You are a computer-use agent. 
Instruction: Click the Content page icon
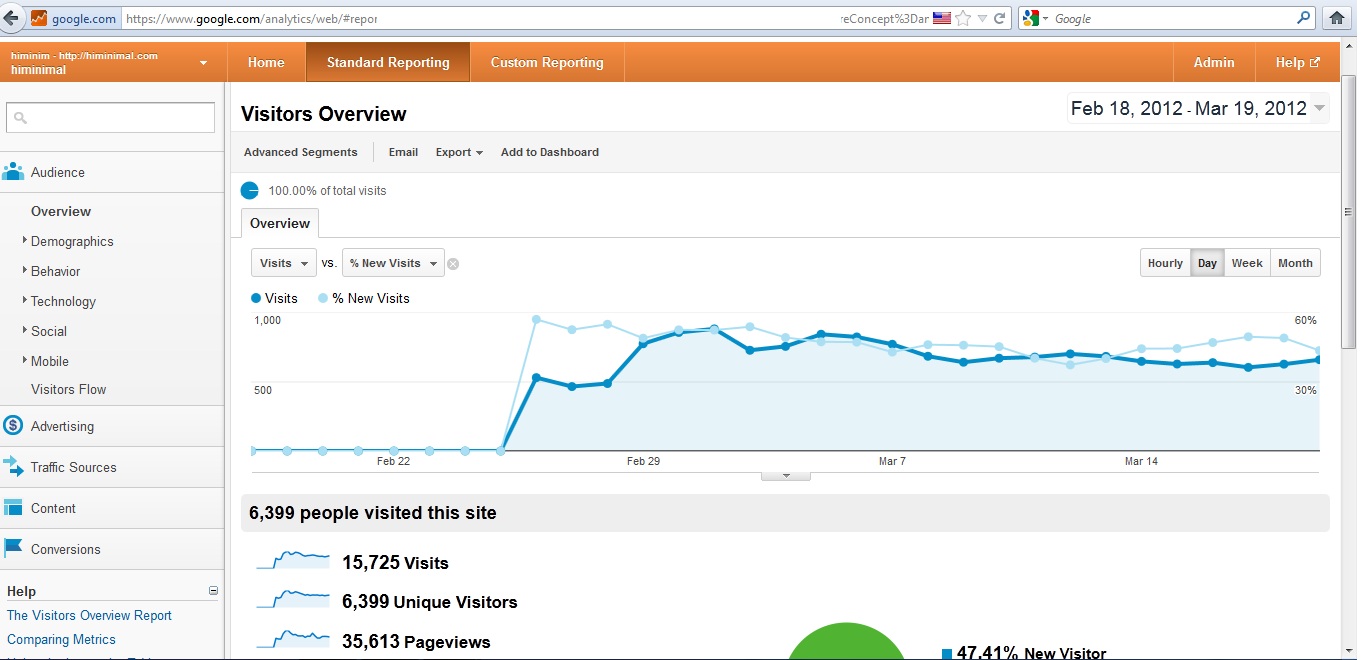click(x=13, y=508)
